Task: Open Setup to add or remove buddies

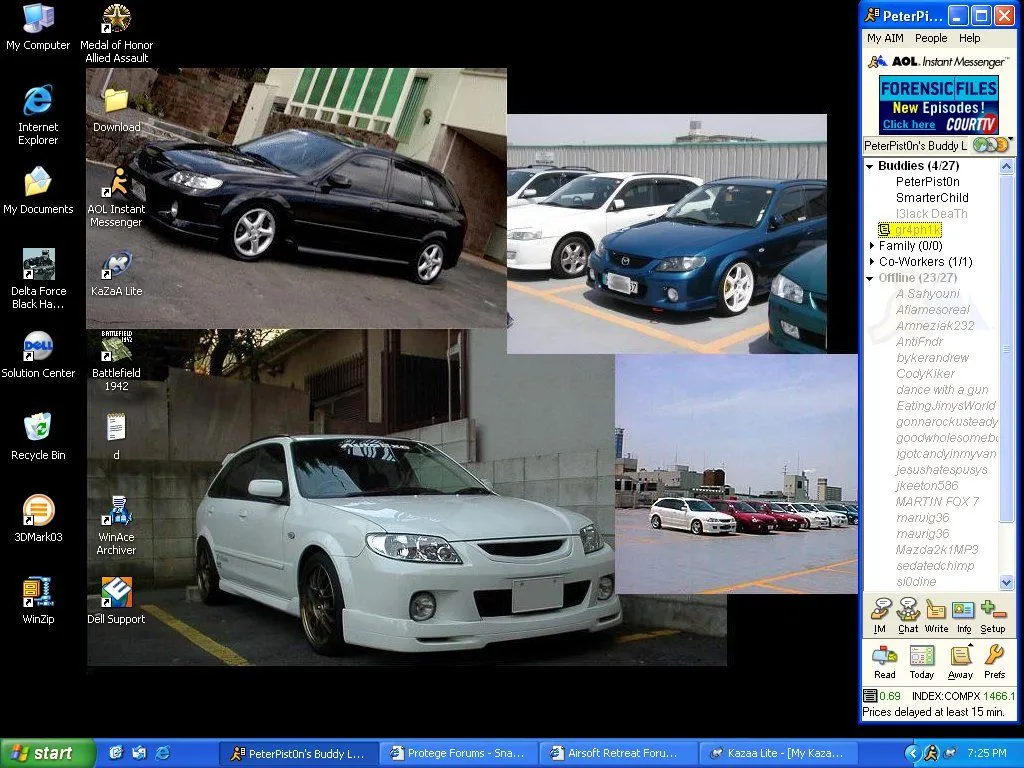Action: [x=993, y=615]
